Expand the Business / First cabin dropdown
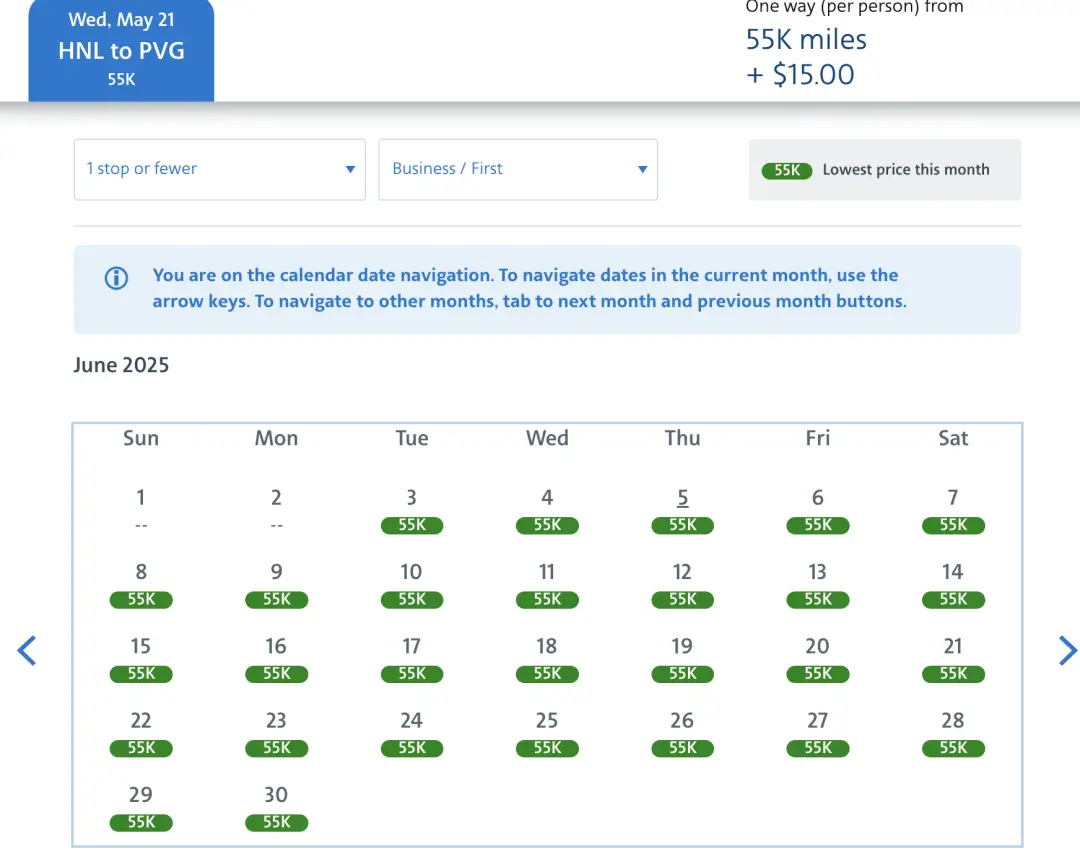Viewport: 1080px width, 867px height. (x=517, y=169)
